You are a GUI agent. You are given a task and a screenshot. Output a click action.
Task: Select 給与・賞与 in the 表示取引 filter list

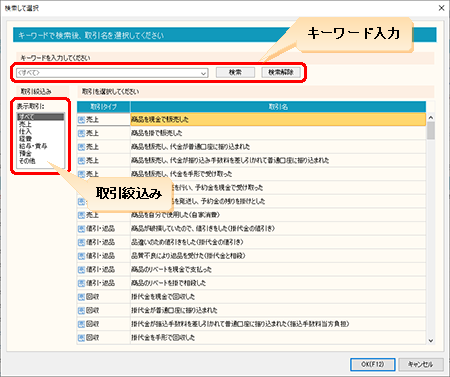pos(40,146)
